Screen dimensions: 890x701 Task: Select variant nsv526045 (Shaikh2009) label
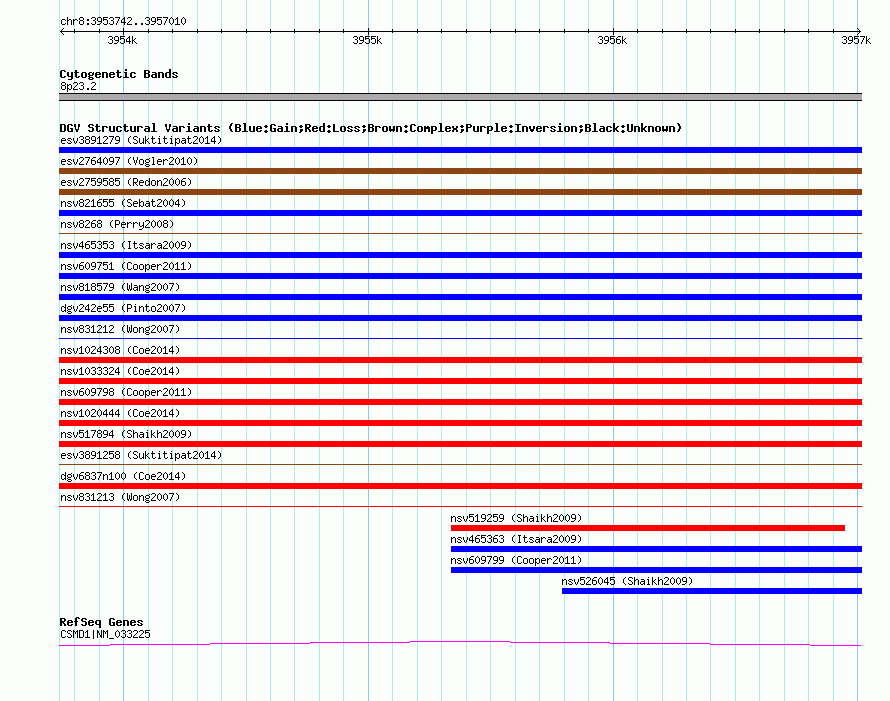coord(627,581)
